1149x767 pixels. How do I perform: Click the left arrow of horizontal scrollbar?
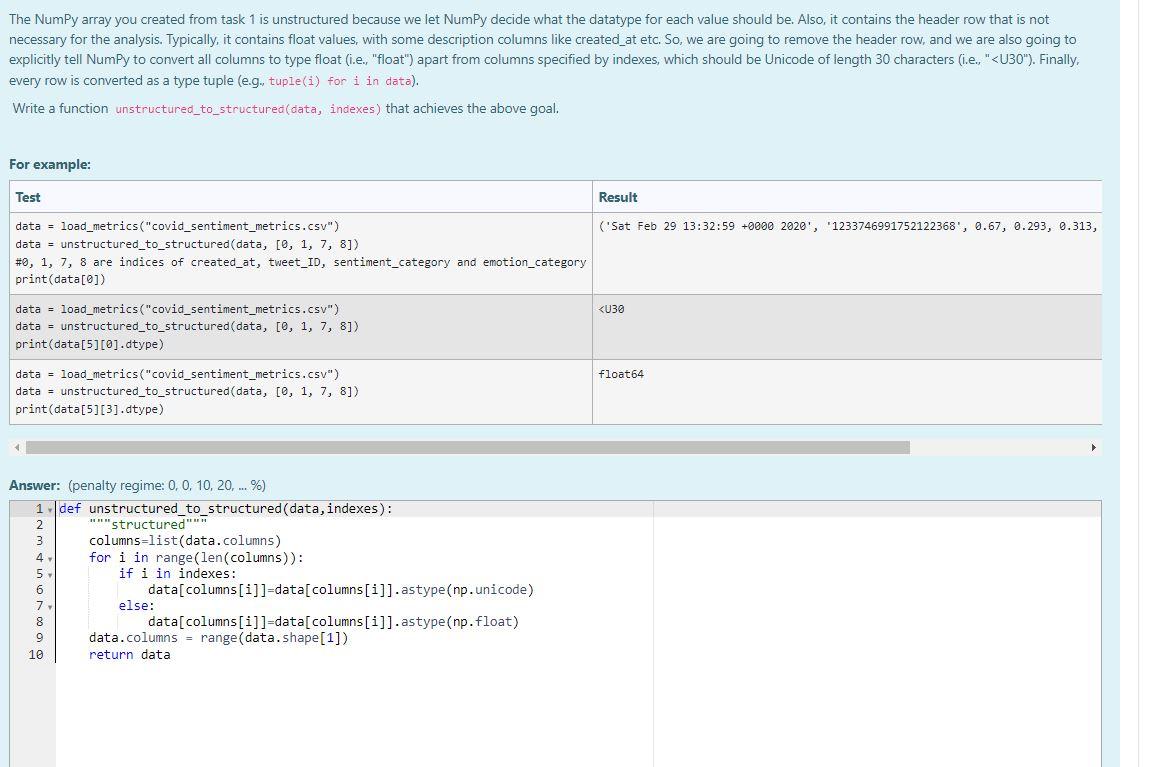tap(17, 448)
